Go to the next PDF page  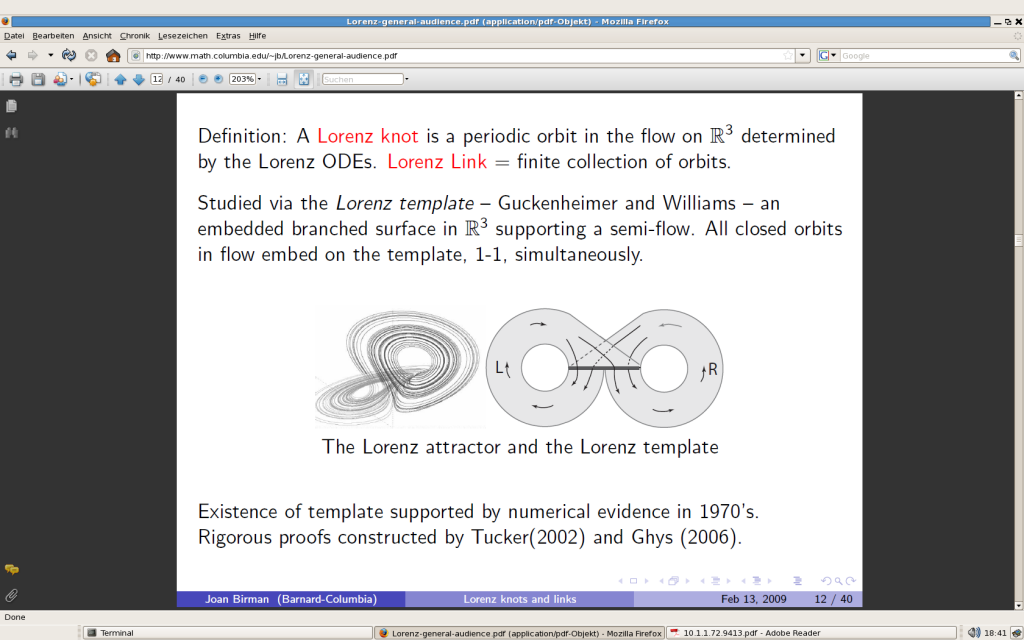(139, 79)
